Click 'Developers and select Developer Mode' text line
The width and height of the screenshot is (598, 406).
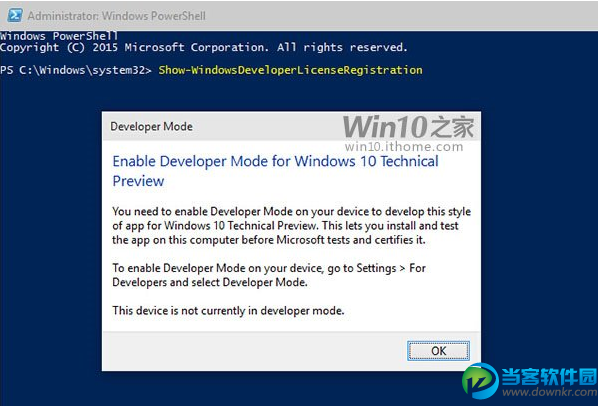coord(210,282)
